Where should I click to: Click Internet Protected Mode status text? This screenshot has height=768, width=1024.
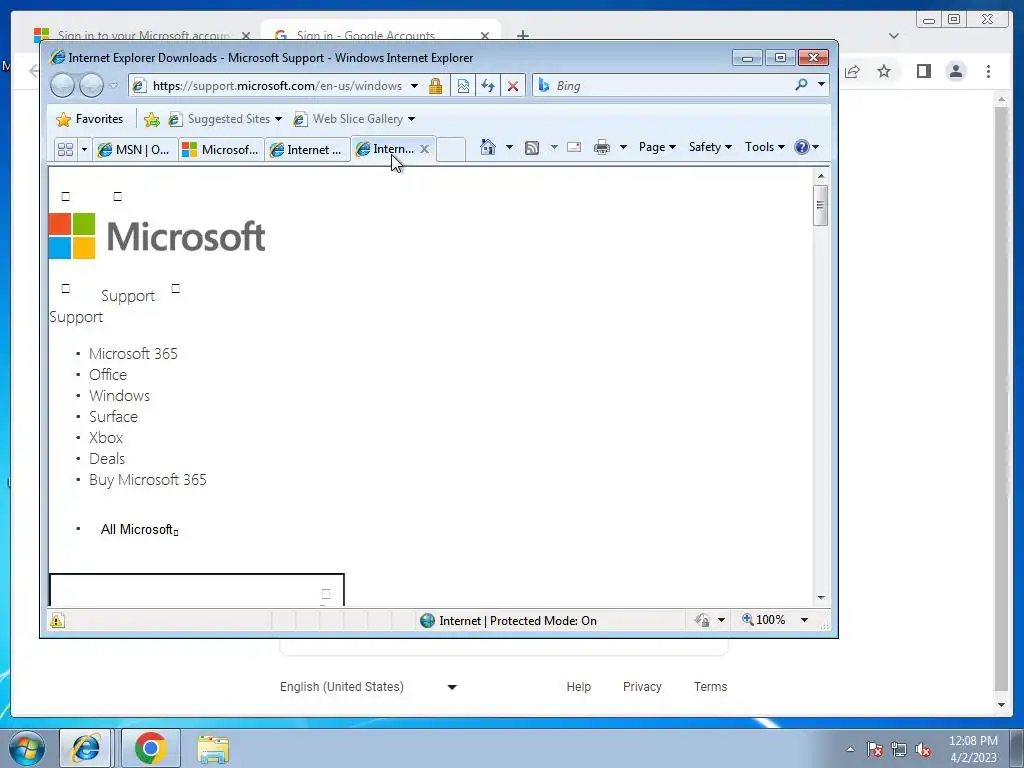(x=518, y=620)
